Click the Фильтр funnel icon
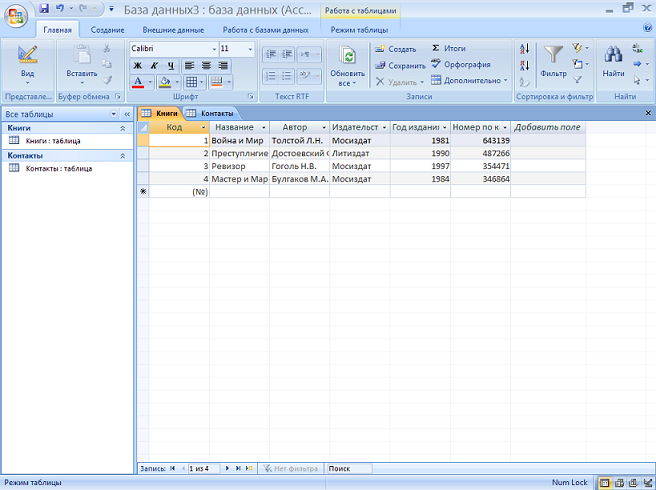This screenshot has height=490, width=656. 554,56
